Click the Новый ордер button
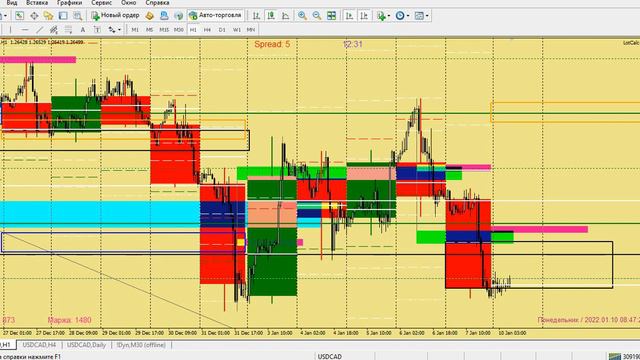640x360 pixels. point(116,16)
